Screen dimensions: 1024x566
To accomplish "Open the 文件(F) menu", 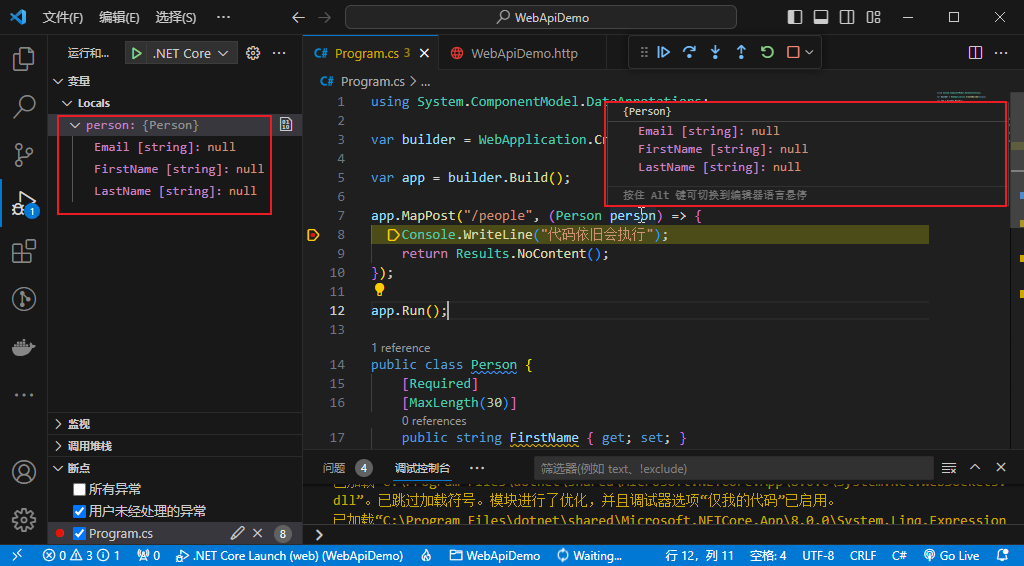I will 63,18.
